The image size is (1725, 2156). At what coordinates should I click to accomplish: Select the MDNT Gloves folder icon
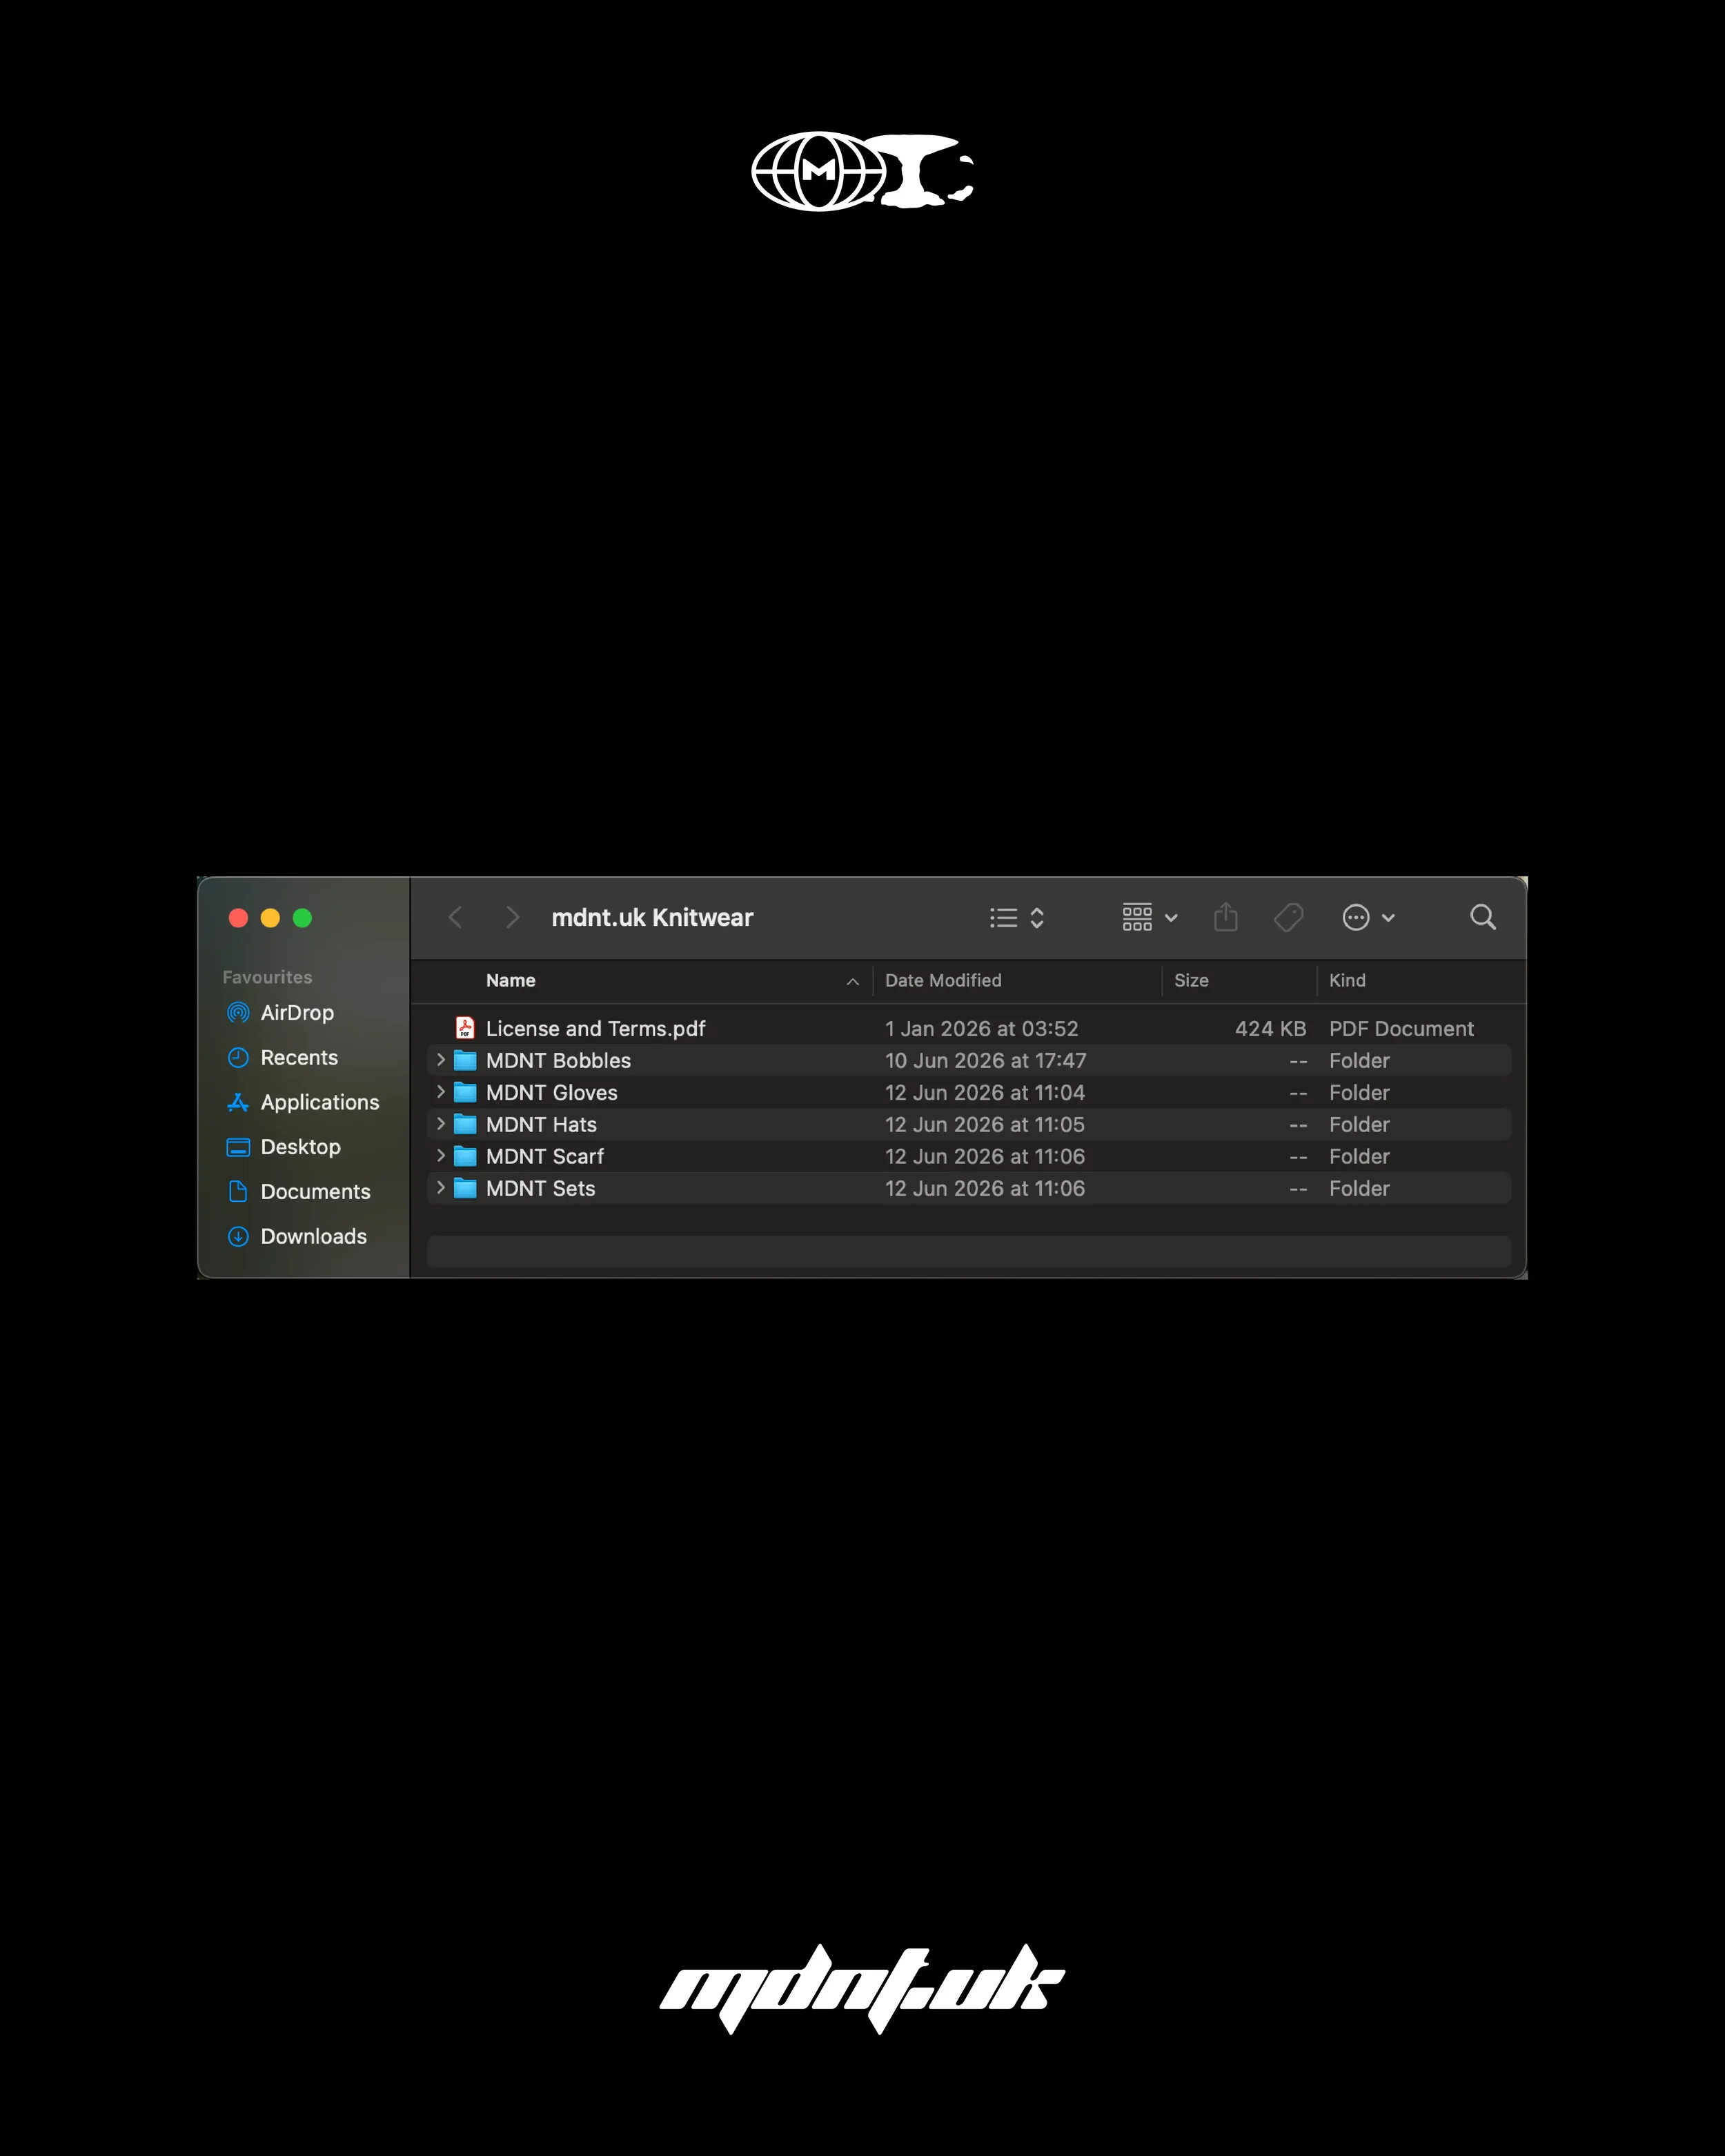tap(465, 1092)
